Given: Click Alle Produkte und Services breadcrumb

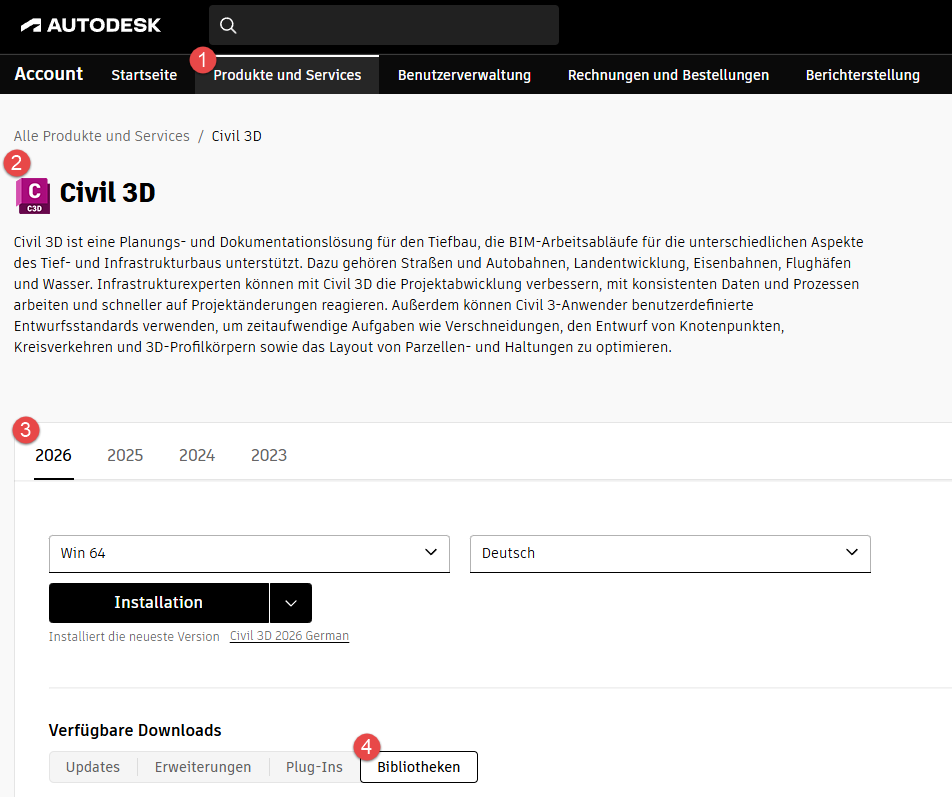Looking at the screenshot, I should click(102, 136).
